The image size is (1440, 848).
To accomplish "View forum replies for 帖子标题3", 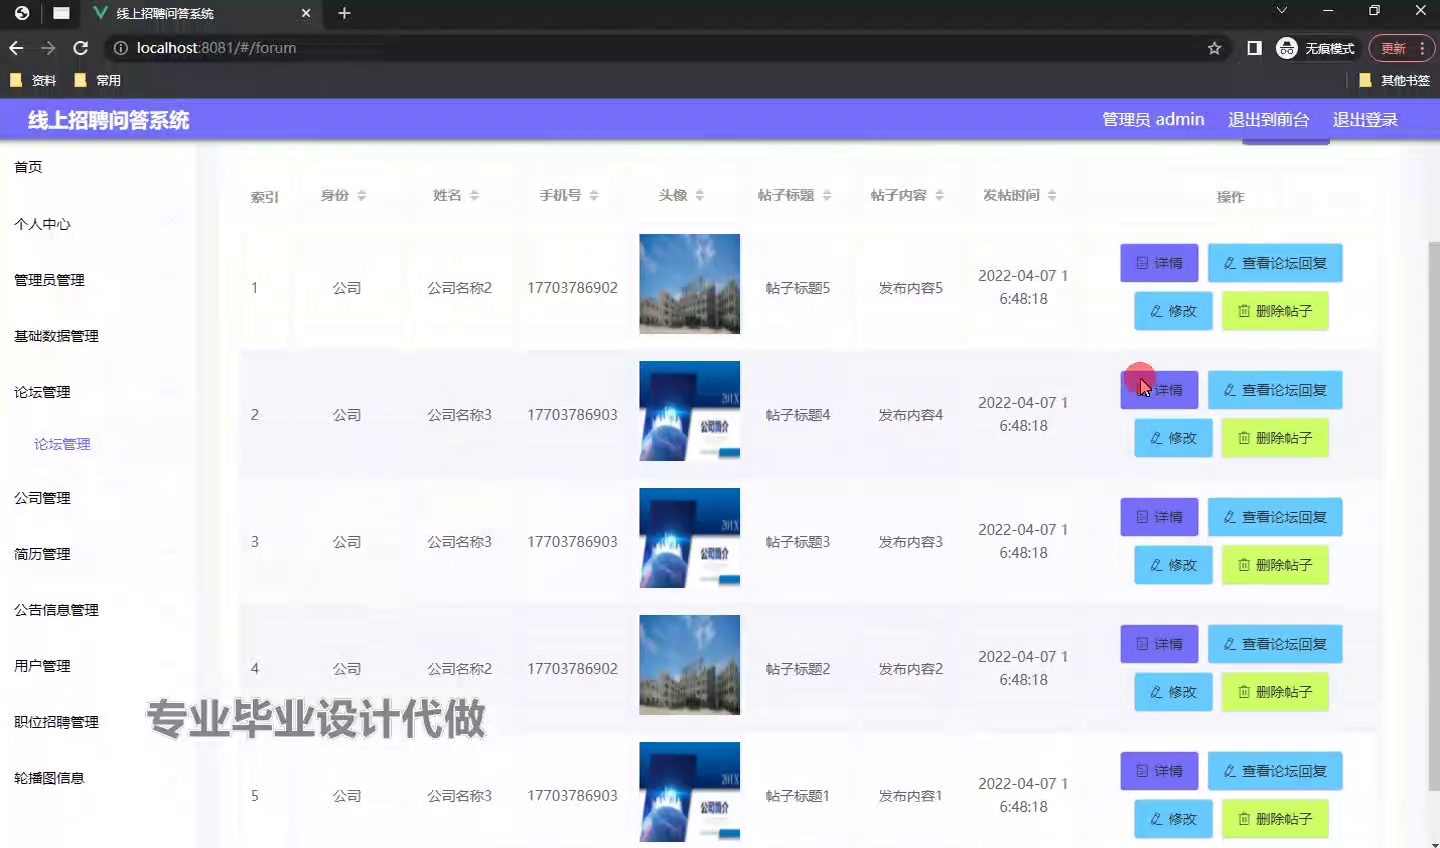I will (1275, 517).
